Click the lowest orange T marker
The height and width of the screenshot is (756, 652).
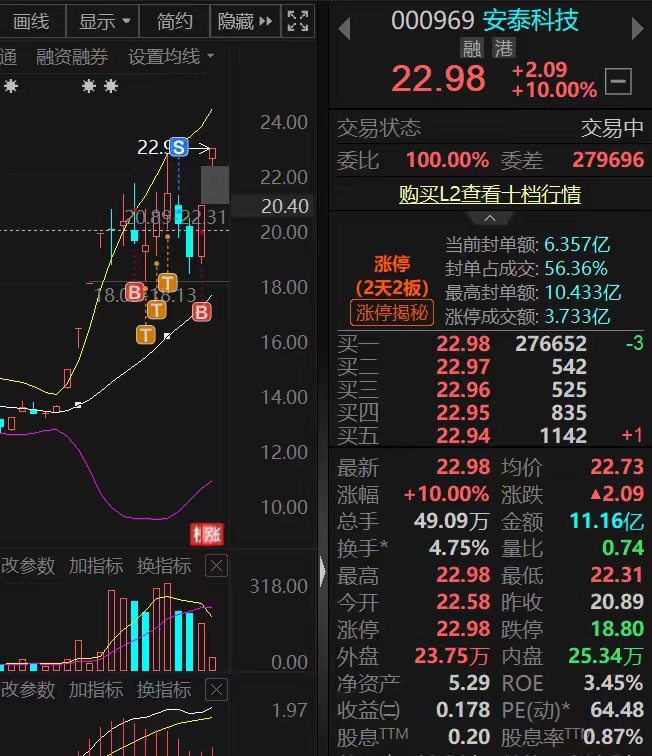(146, 335)
